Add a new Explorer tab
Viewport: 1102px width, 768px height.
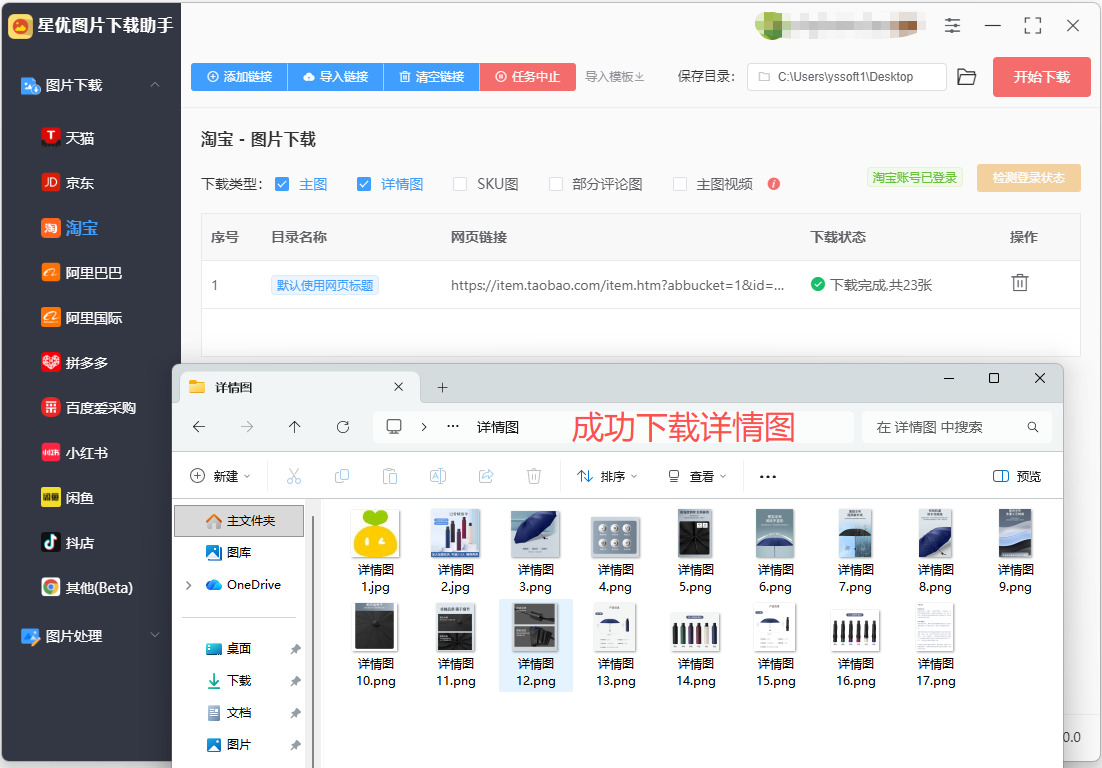(x=442, y=387)
